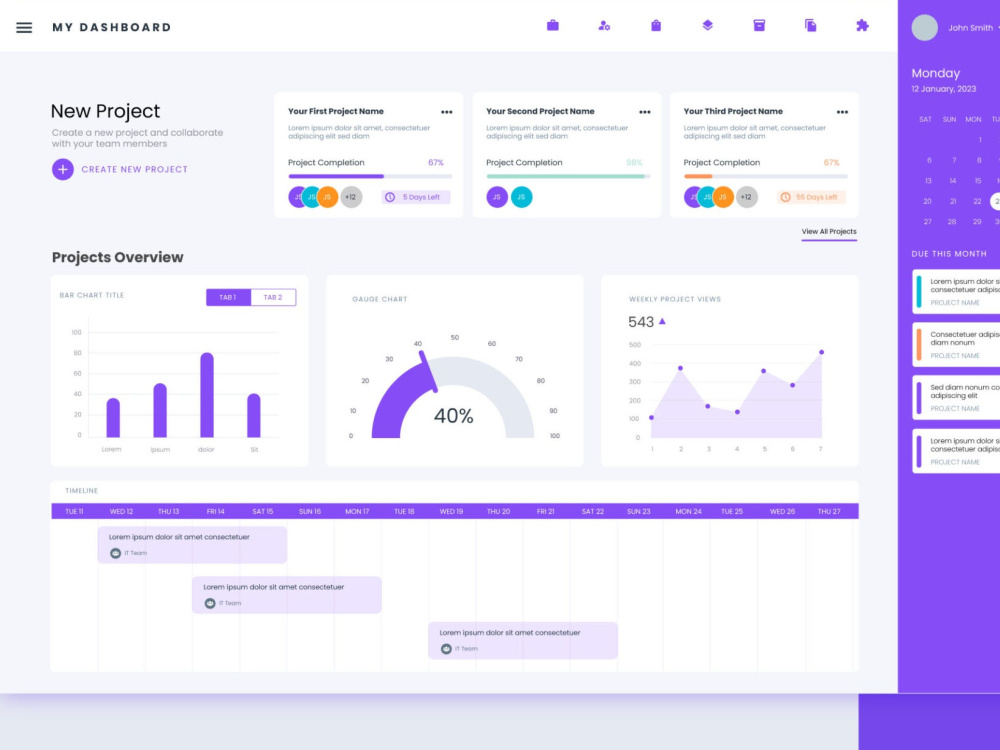
Task: Click the line chart point for day 7
Action: (x=821, y=352)
